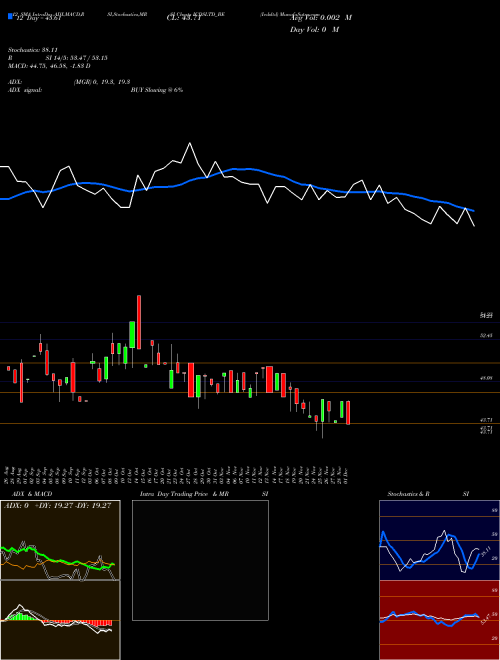The width and height of the screenshot is (500, 660).
Task: Click the red RSI chart panel
Action: [439, 620]
